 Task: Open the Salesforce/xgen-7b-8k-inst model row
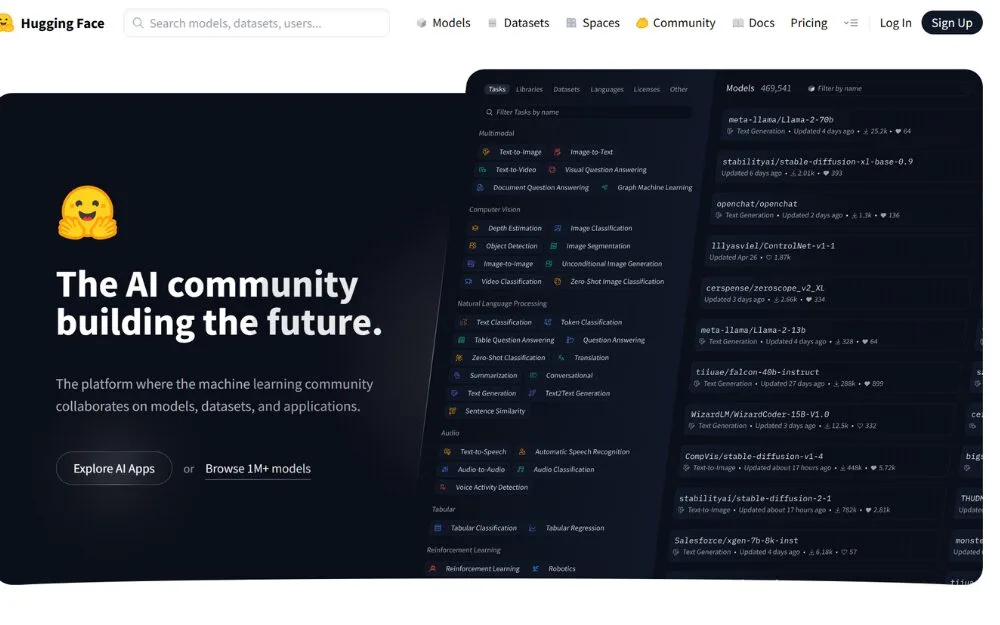805,545
